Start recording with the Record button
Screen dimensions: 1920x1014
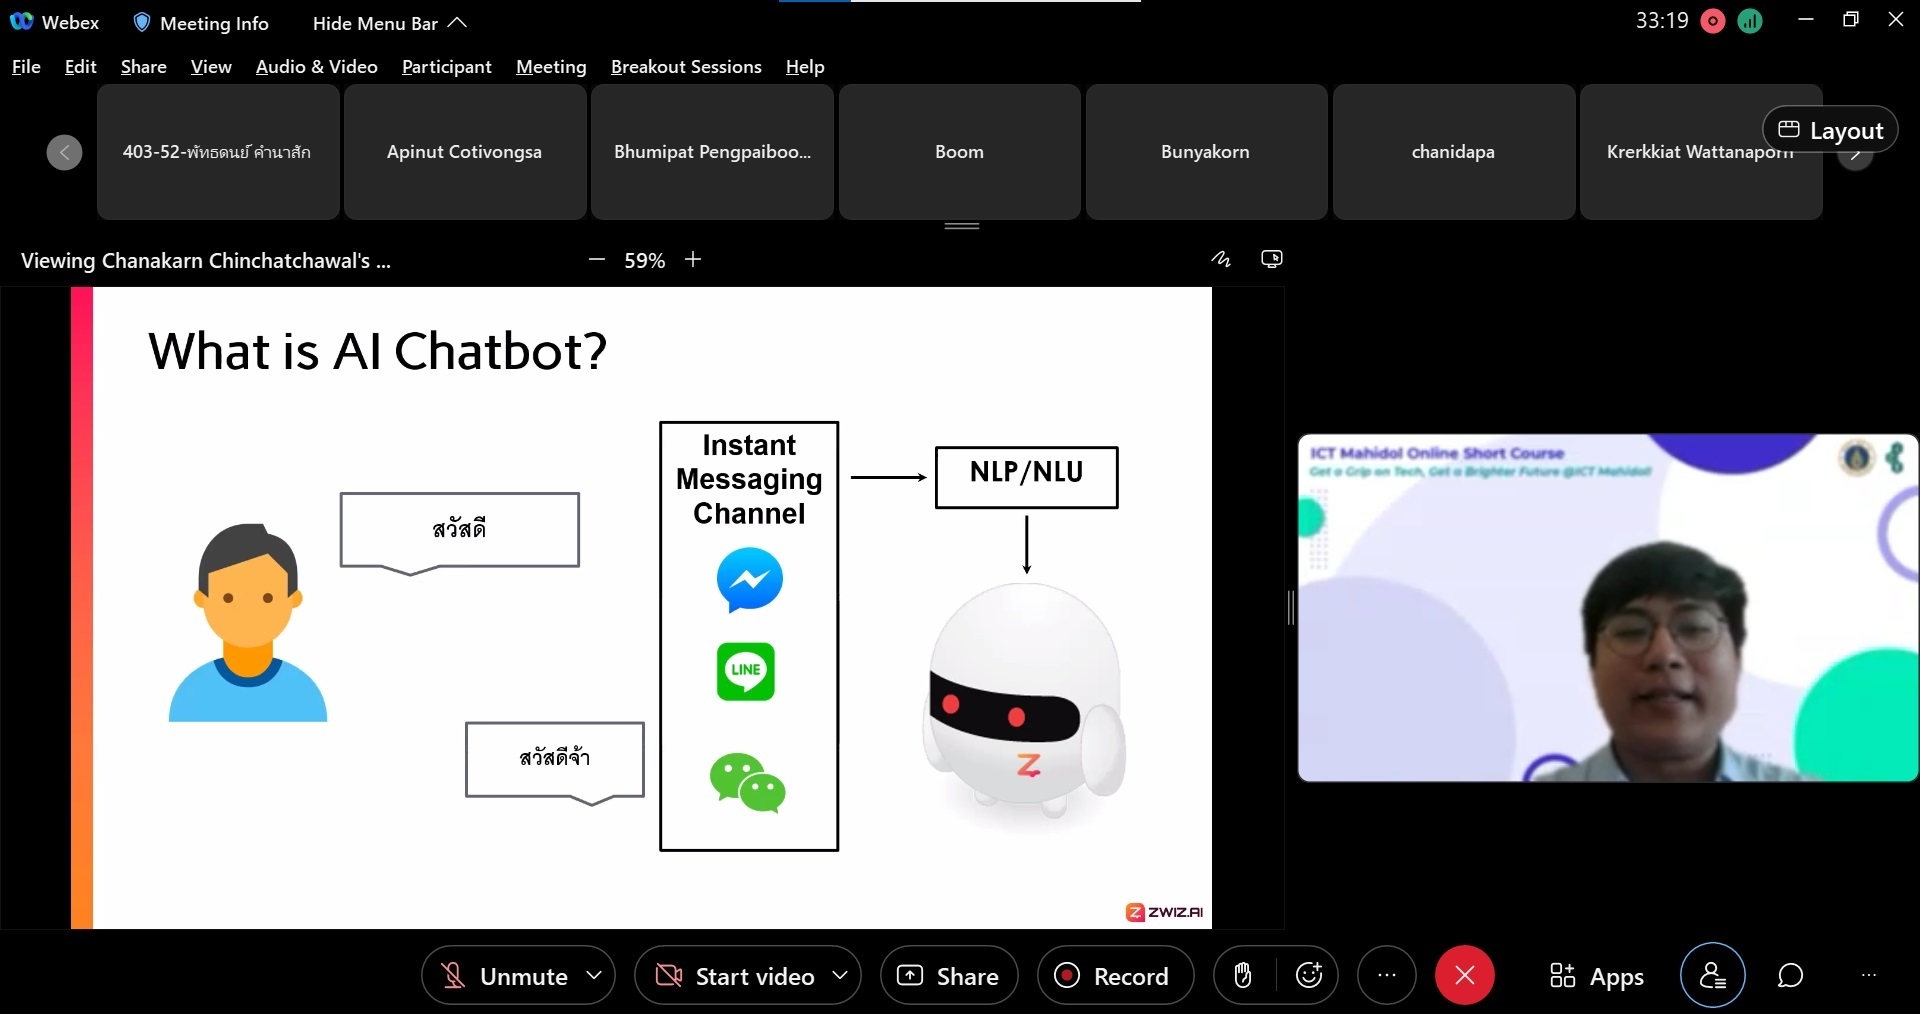tap(1115, 976)
